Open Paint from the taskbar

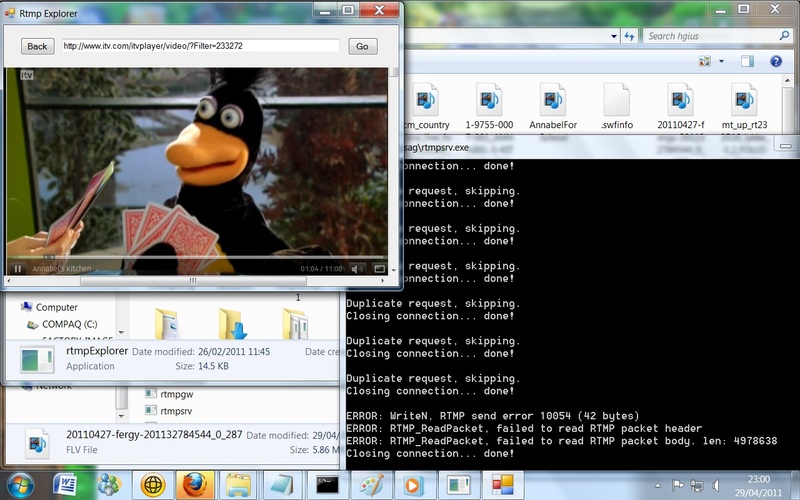tap(371, 485)
